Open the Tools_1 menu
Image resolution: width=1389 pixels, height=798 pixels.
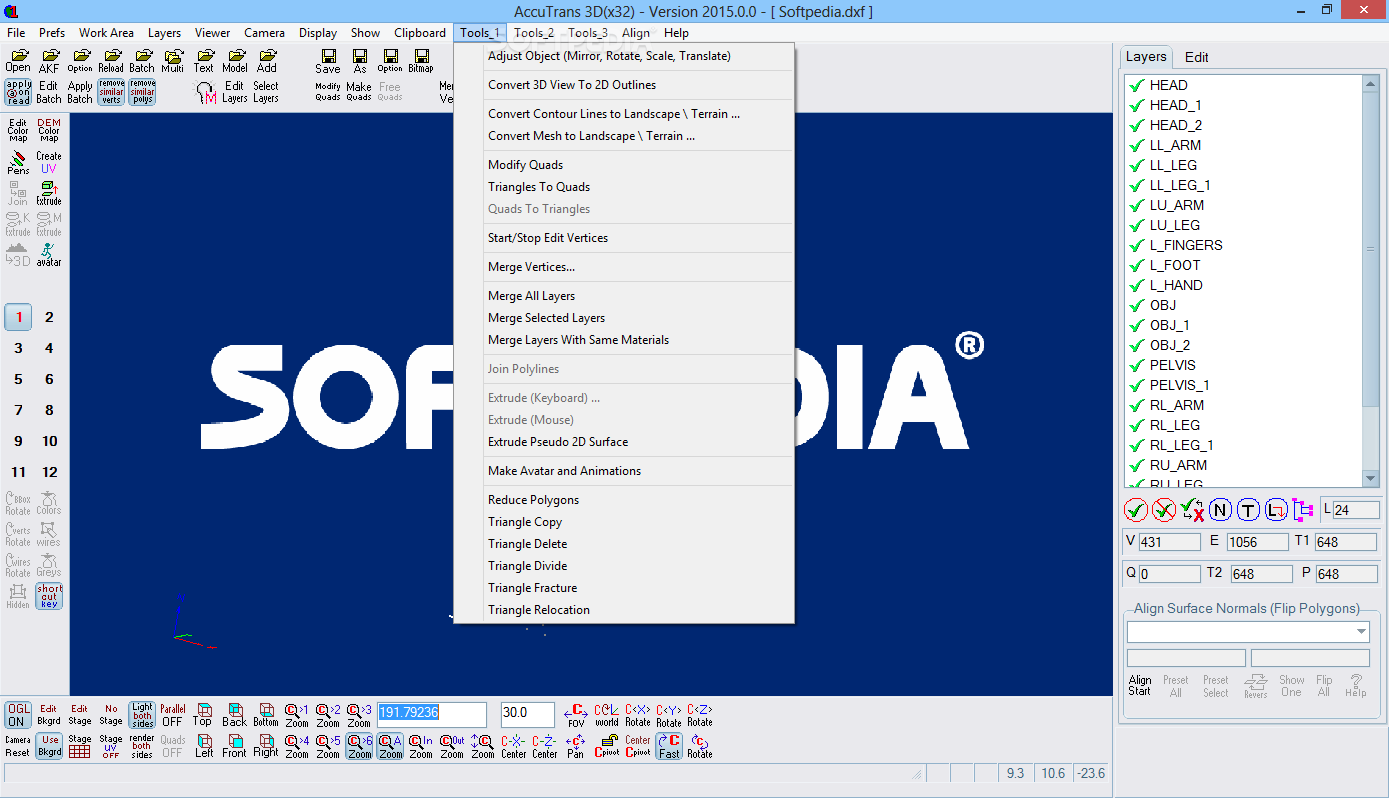tap(480, 33)
